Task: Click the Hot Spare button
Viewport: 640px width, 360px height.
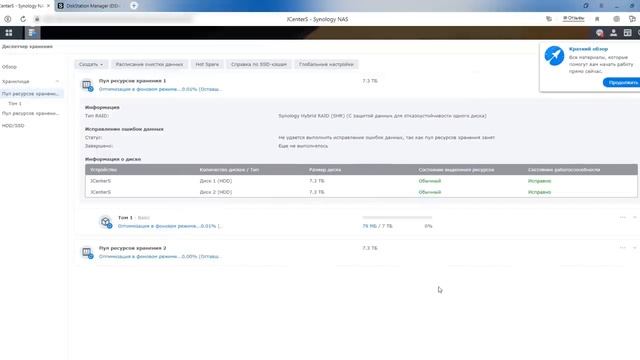Action: [207, 64]
